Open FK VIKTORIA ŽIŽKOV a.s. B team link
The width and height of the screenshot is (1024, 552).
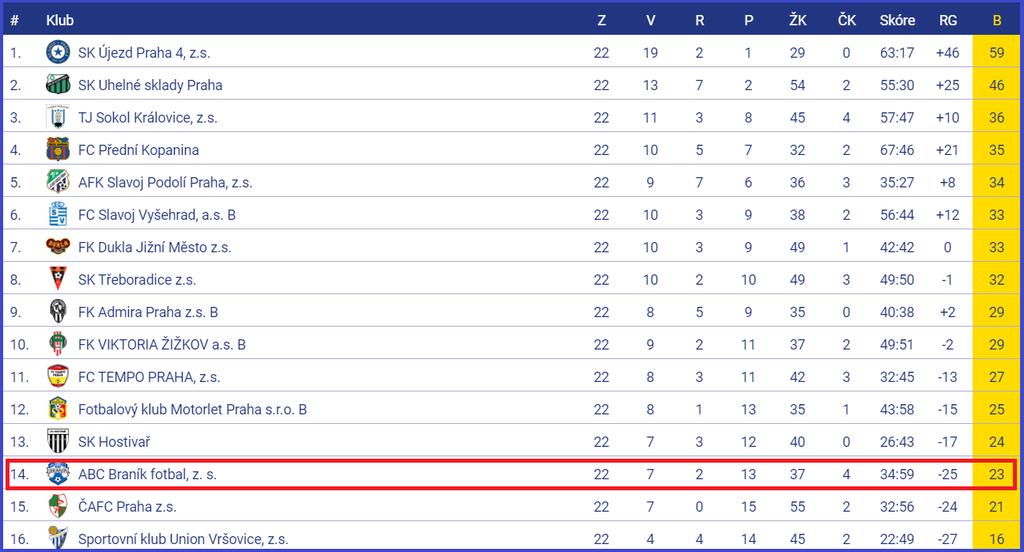tap(162, 344)
